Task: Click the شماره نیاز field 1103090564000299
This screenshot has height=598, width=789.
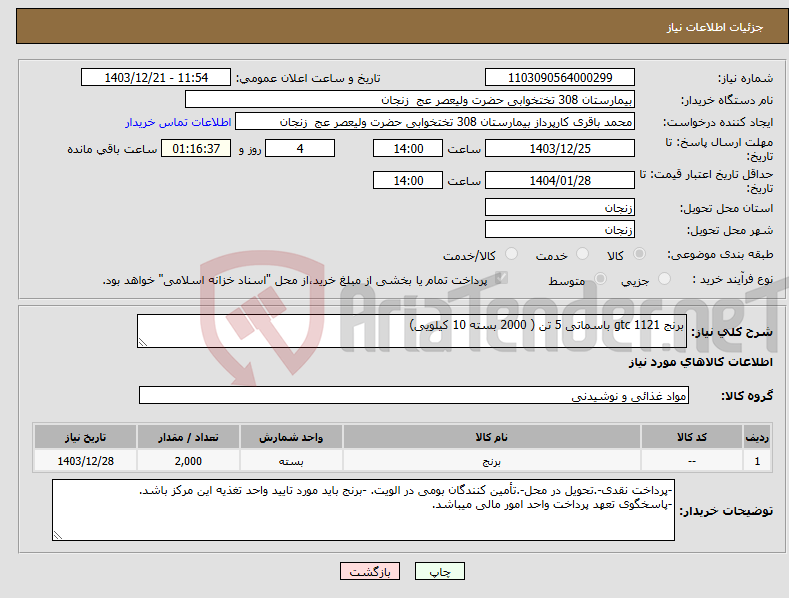Action: click(560, 78)
